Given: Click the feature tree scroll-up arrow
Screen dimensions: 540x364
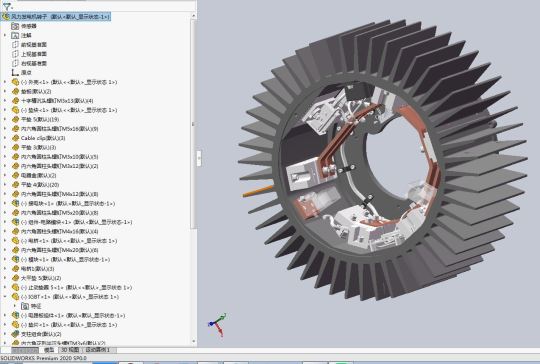Looking at the screenshot, I should point(193,15).
